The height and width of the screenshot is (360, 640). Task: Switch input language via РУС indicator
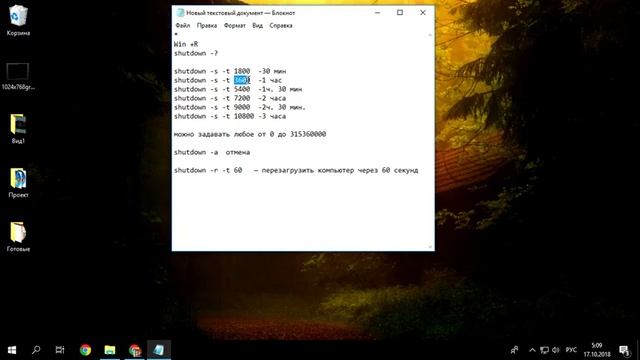tap(571, 350)
